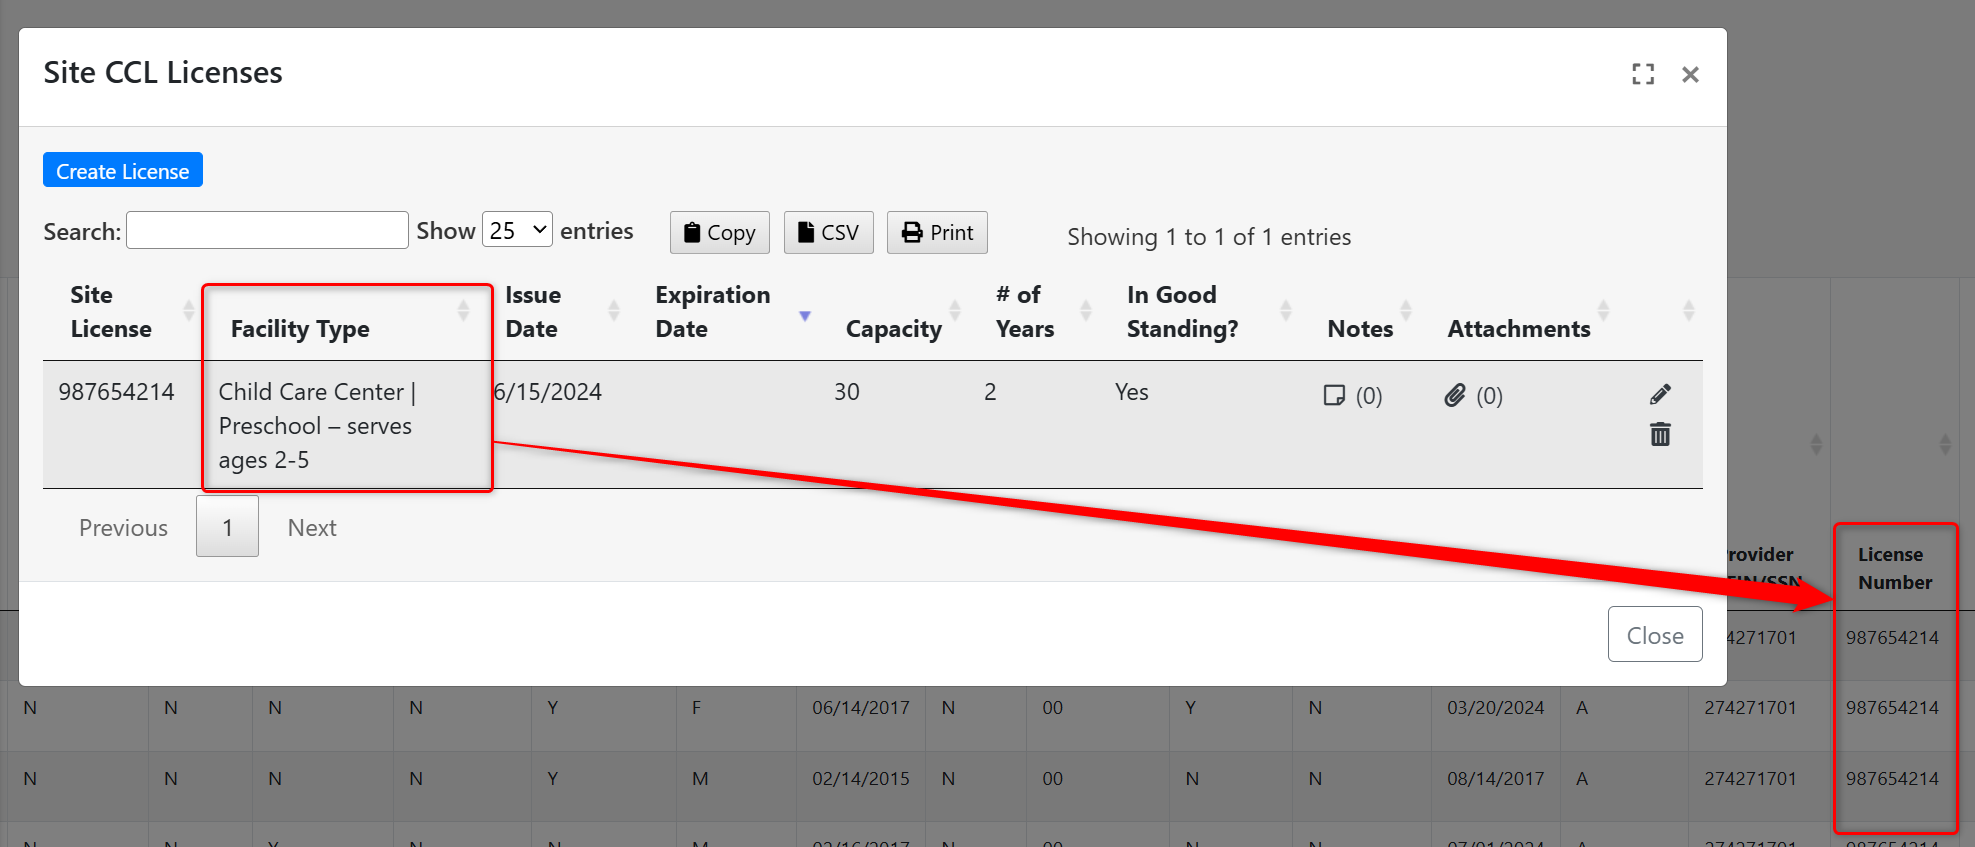This screenshot has width=1975, height=847.
Task: Click In Good Standing value Yes
Action: (x=1131, y=392)
